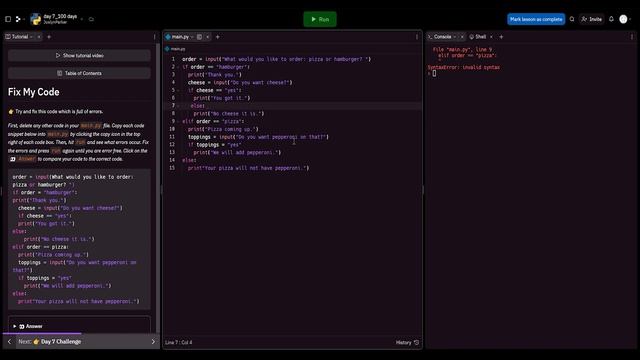Click the Python project logo
Viewport: 640px width, 360px height.
(36, 19)
